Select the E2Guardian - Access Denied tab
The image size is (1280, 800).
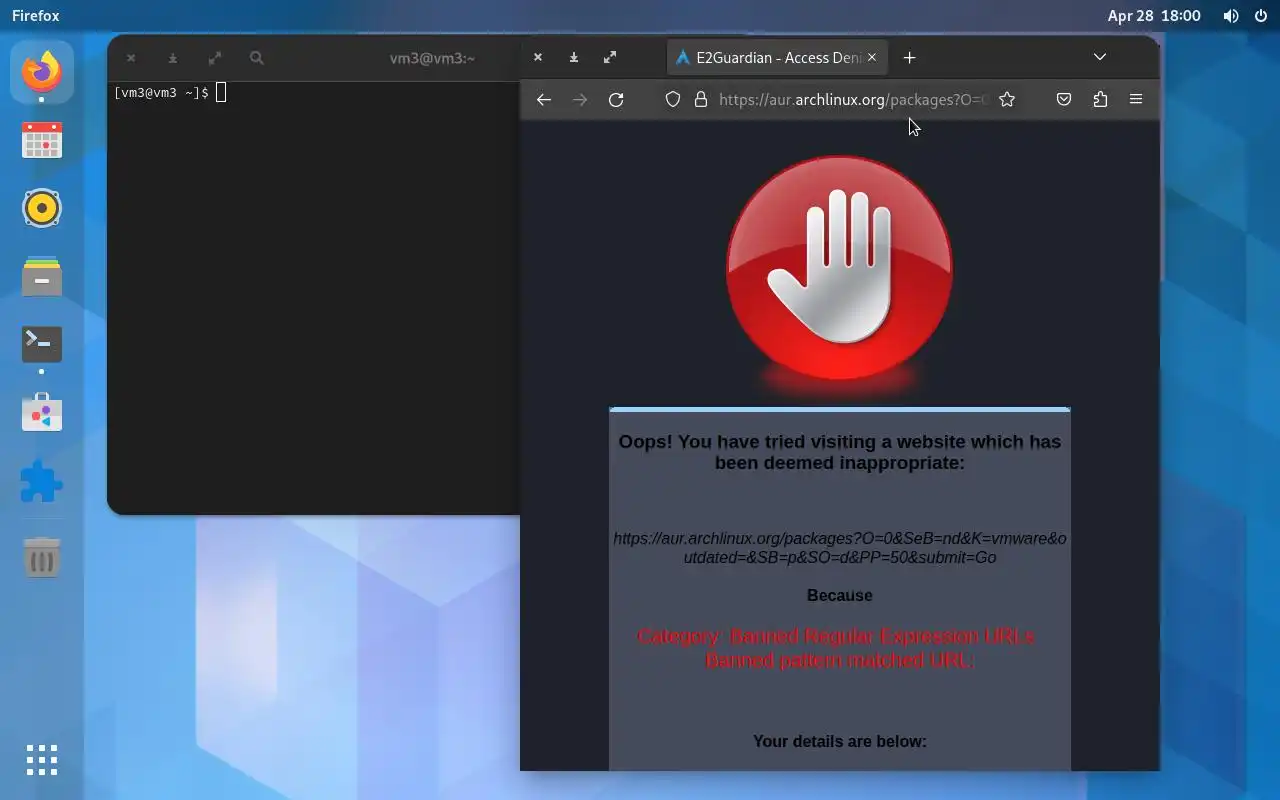[776, 58]
